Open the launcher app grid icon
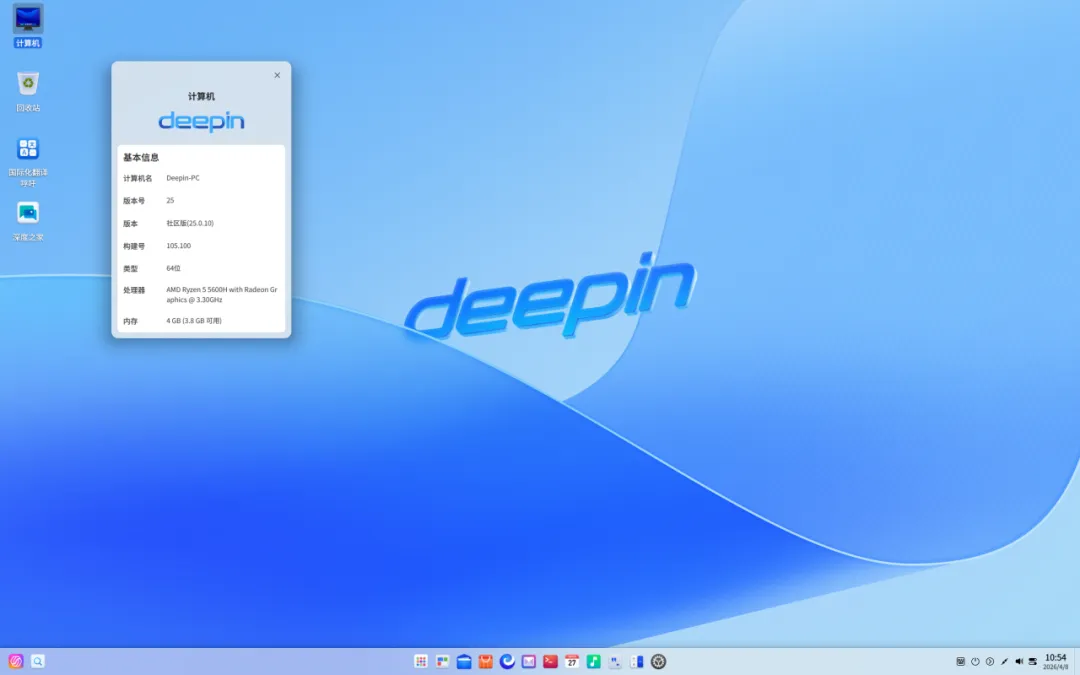1080x675 pixels. [x=421, y=661]
